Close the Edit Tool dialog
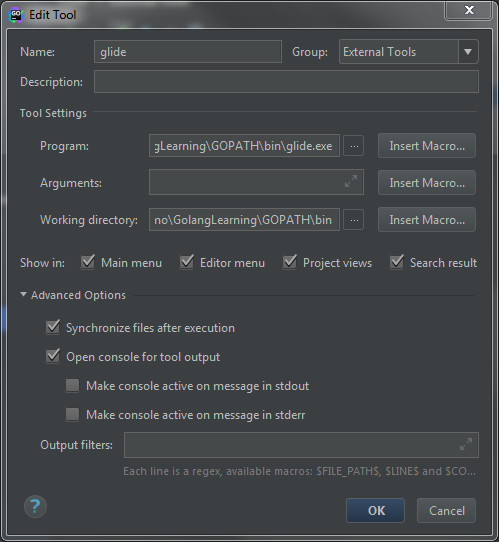The width and height of the screenshot is (499, 542). coord(469,10)
